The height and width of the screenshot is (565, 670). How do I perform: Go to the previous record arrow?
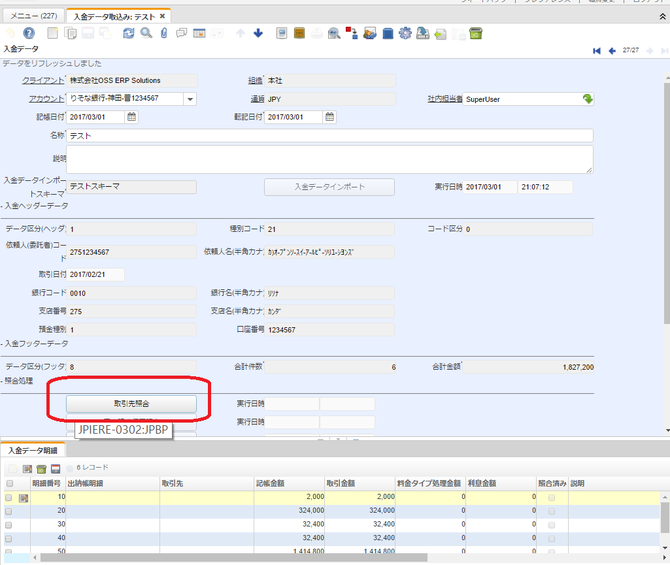(x=612, y=51)
